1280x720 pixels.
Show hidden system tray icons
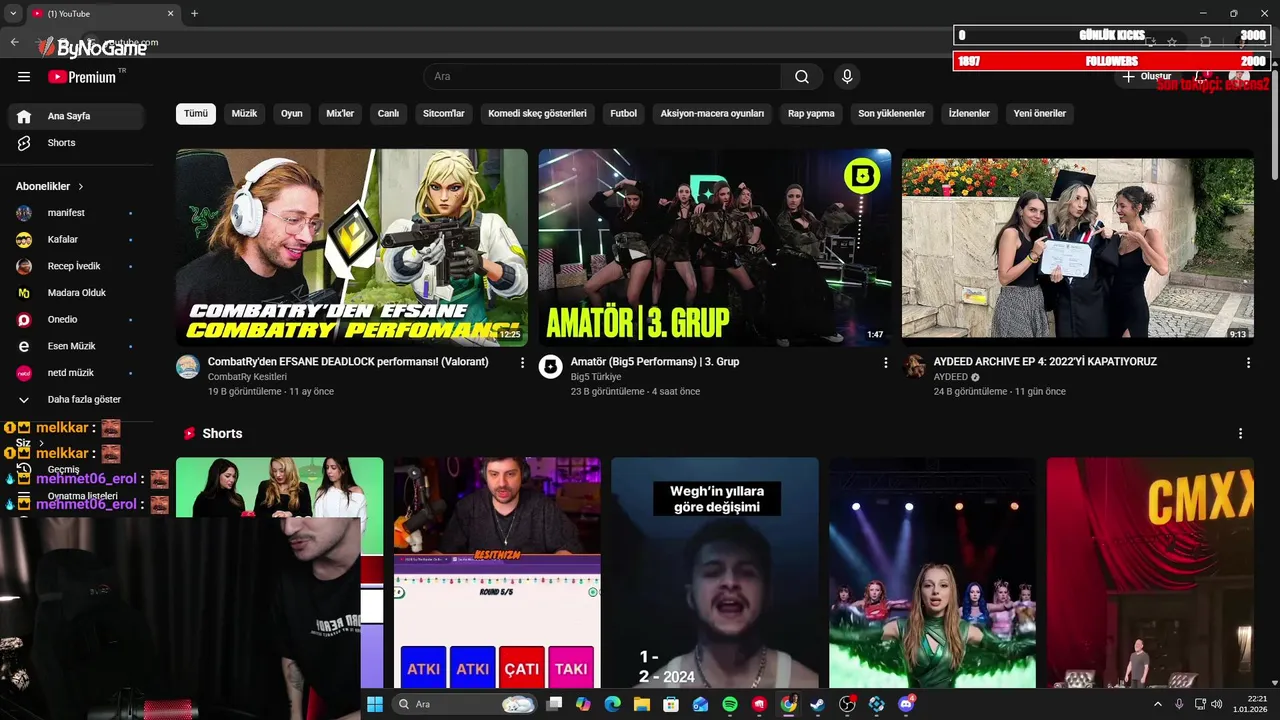tap(1159, 704)
